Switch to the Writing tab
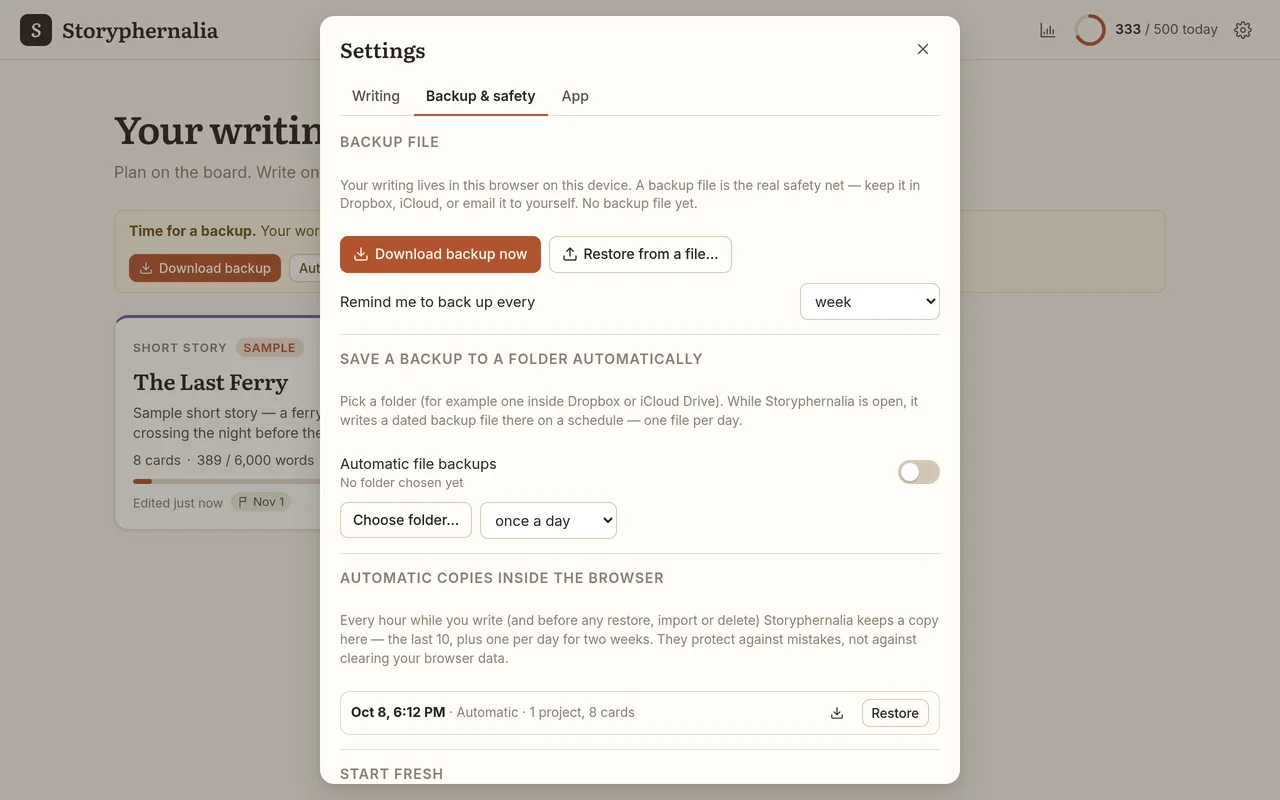Image resolution: width=1280 pixels, height=800 pixels. (x=376, y=96)
